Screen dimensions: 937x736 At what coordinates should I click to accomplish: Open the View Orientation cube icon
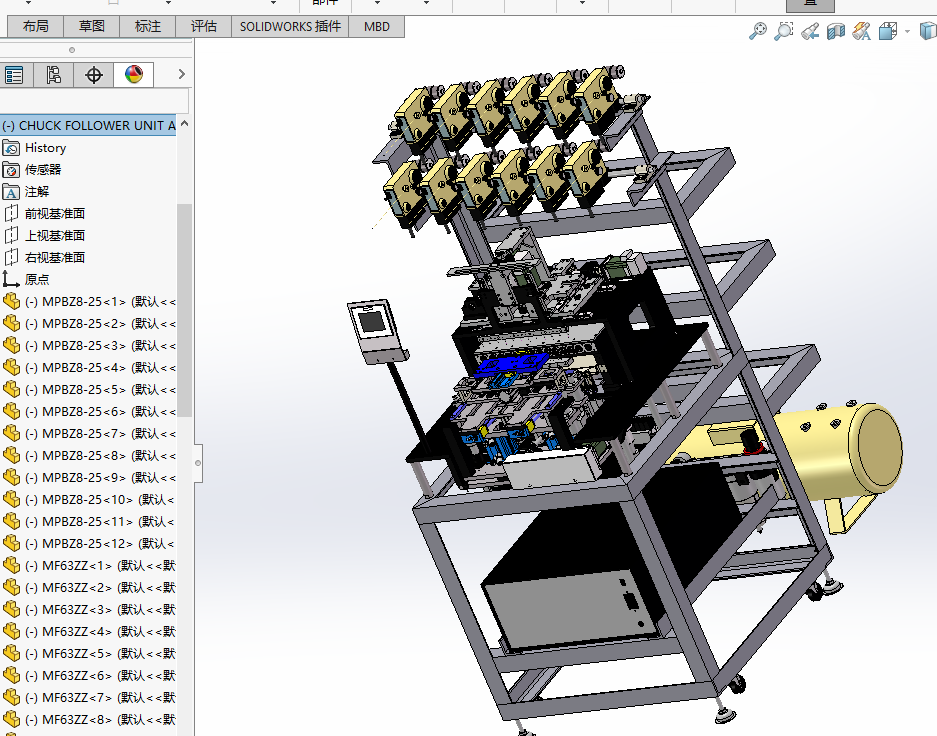coord(888,31)
